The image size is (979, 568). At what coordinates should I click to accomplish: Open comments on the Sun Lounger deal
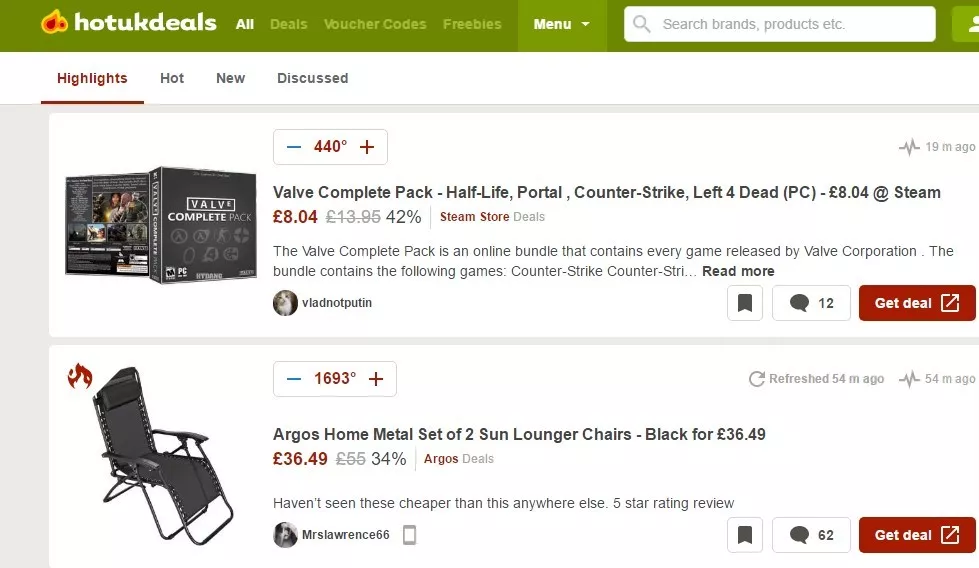[x=811, y=535]
